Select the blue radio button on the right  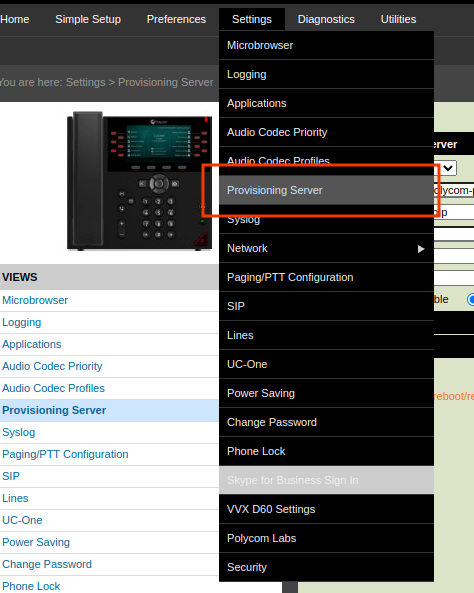click(471, 300)
